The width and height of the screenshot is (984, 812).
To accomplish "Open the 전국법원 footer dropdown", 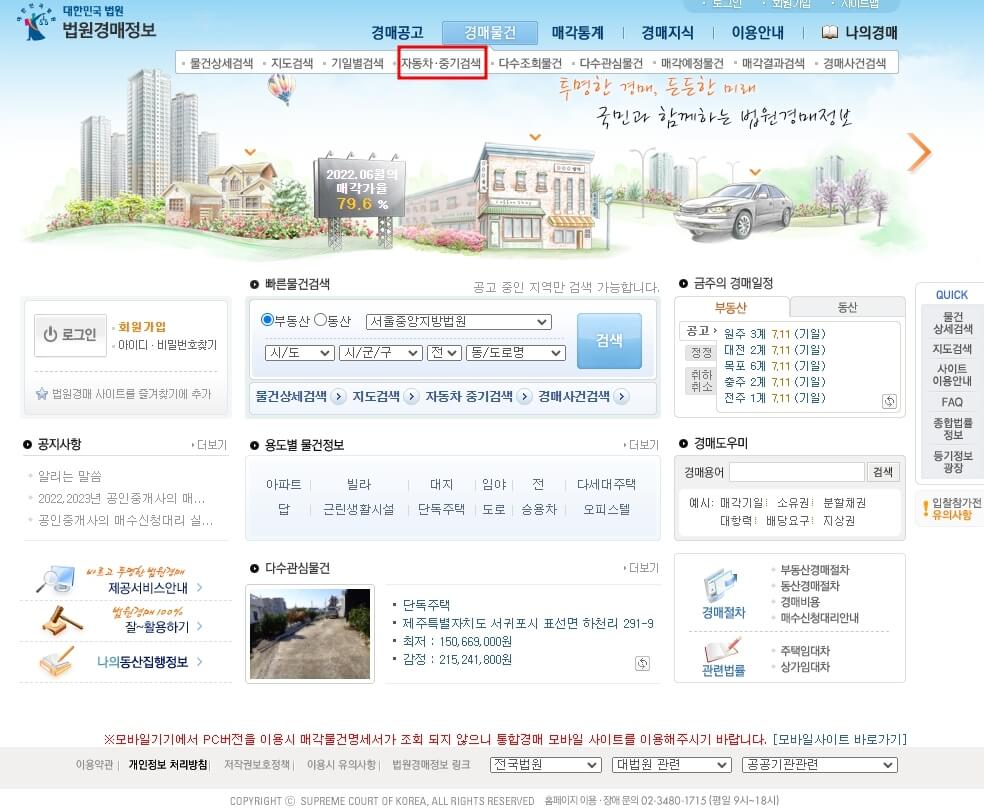I will coord(546,764).
